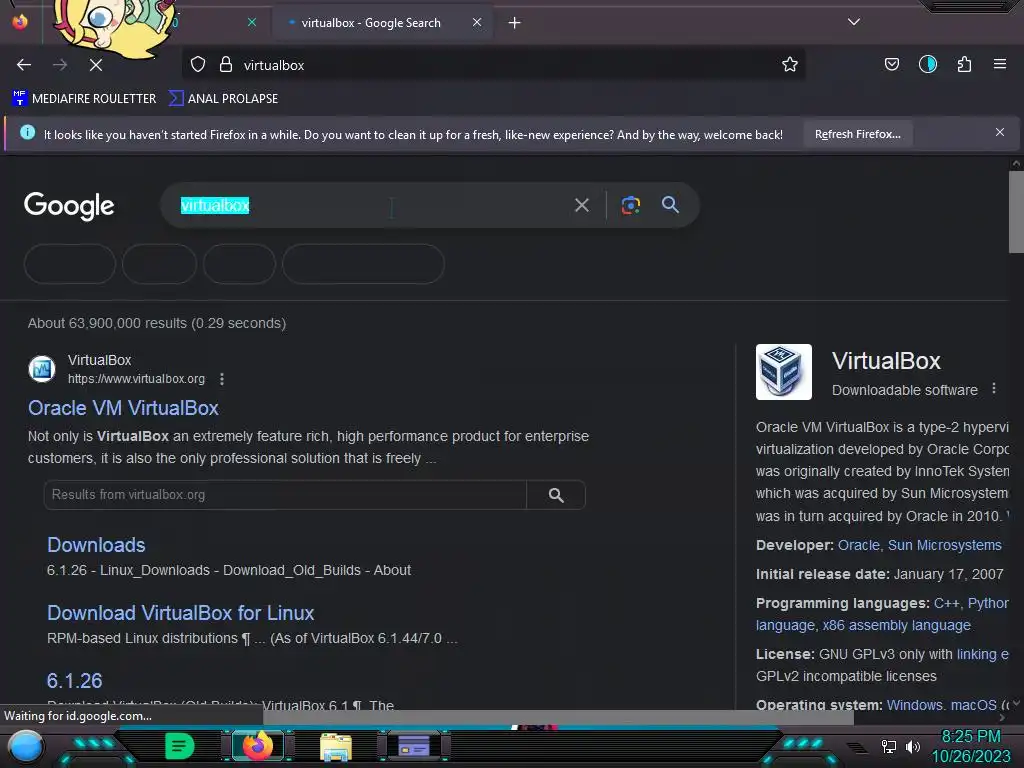Open the volume speaker tray icon
Screen dimensions: 1024x768
tap(912, 746)
